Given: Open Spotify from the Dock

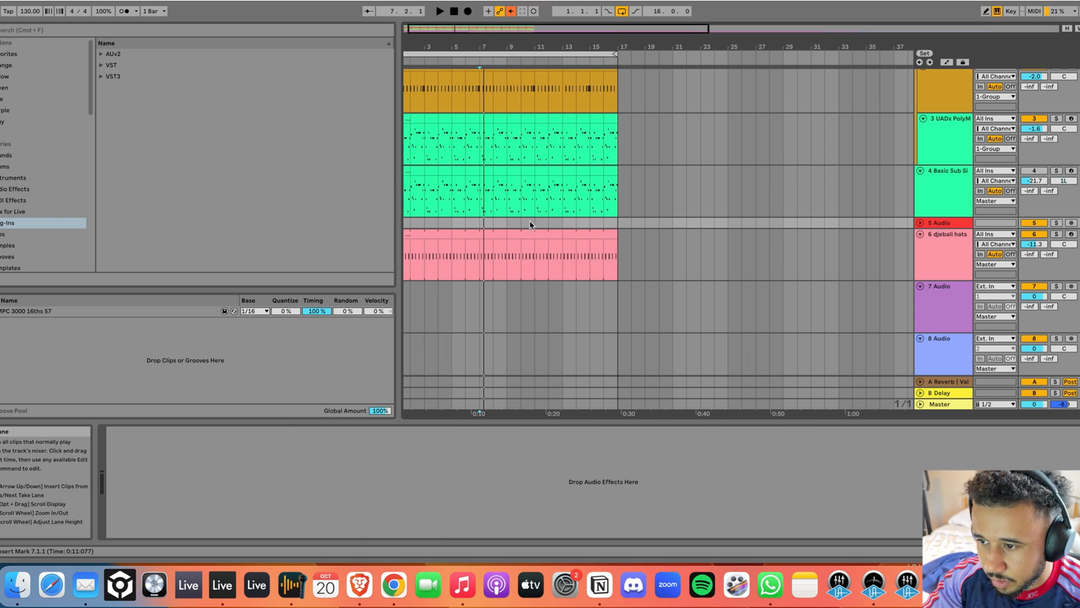Looking at the screenshot, I should 702,585.
